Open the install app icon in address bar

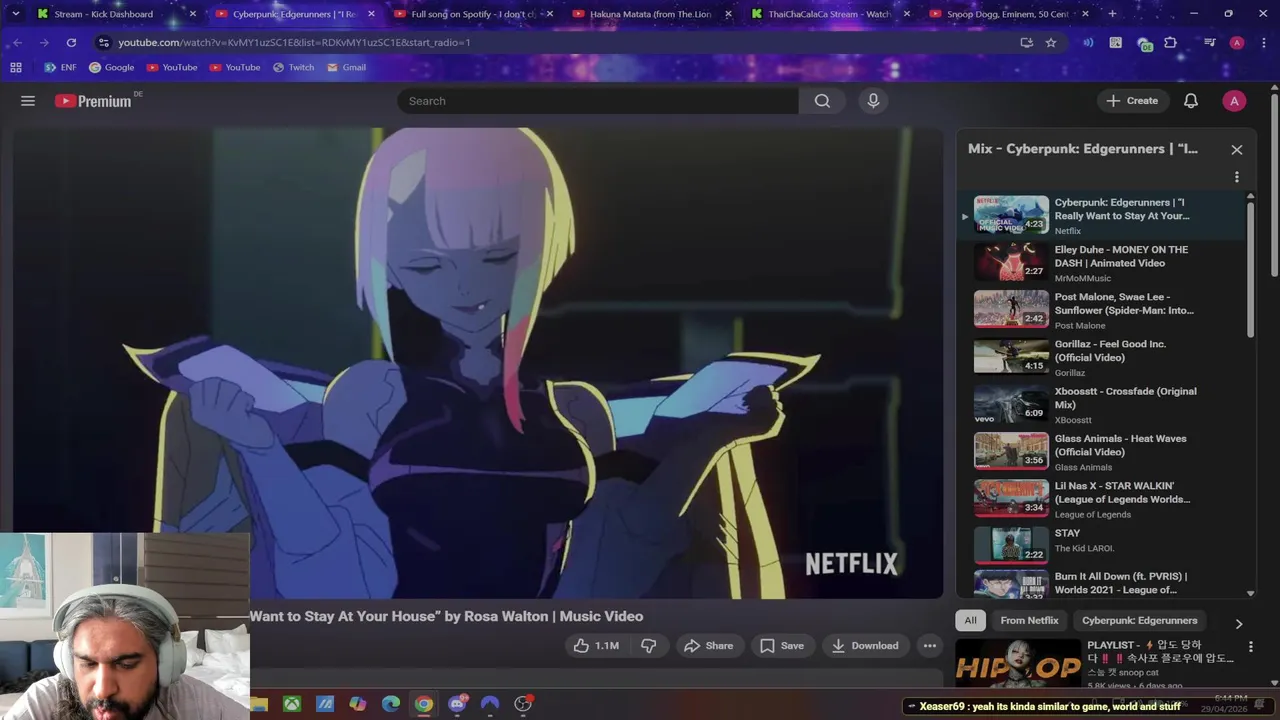pyautogui.click(x=1026, y=43)
